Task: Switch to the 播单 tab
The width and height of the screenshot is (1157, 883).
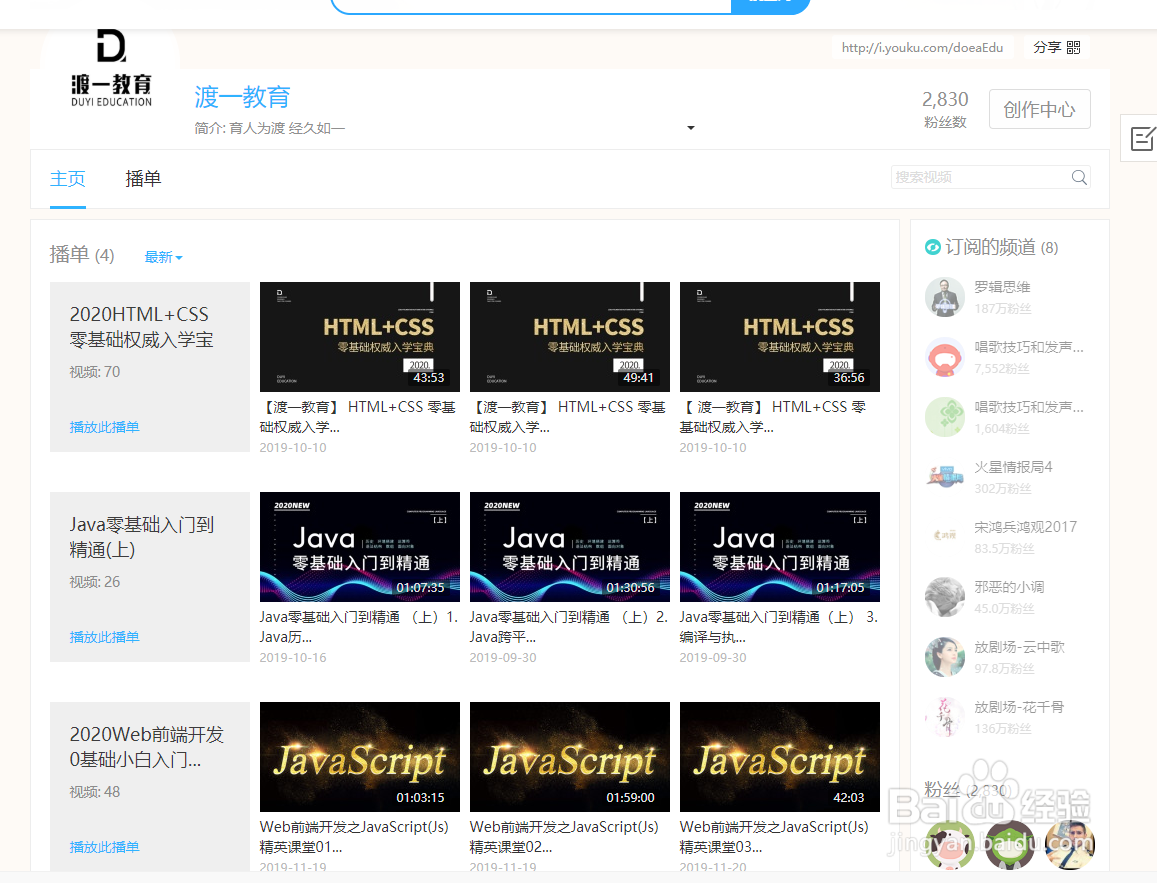Action: coord(143,179)
